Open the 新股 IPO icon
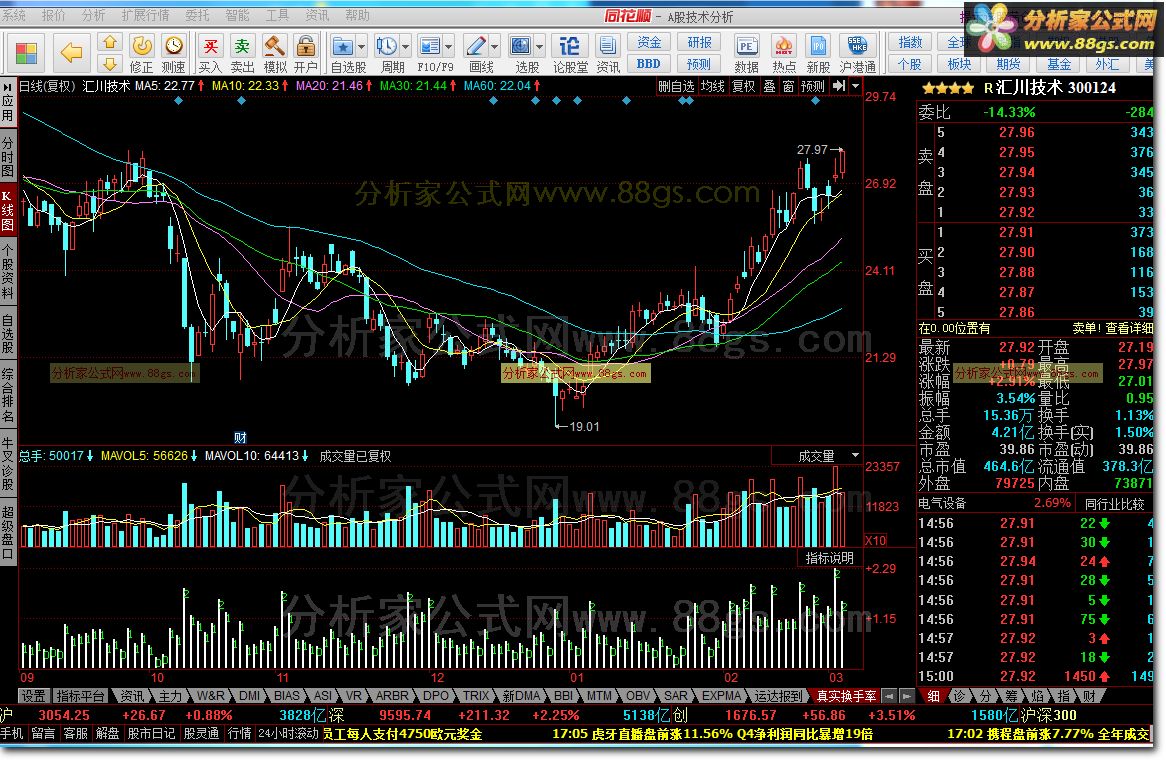 (x=818, y=53)
